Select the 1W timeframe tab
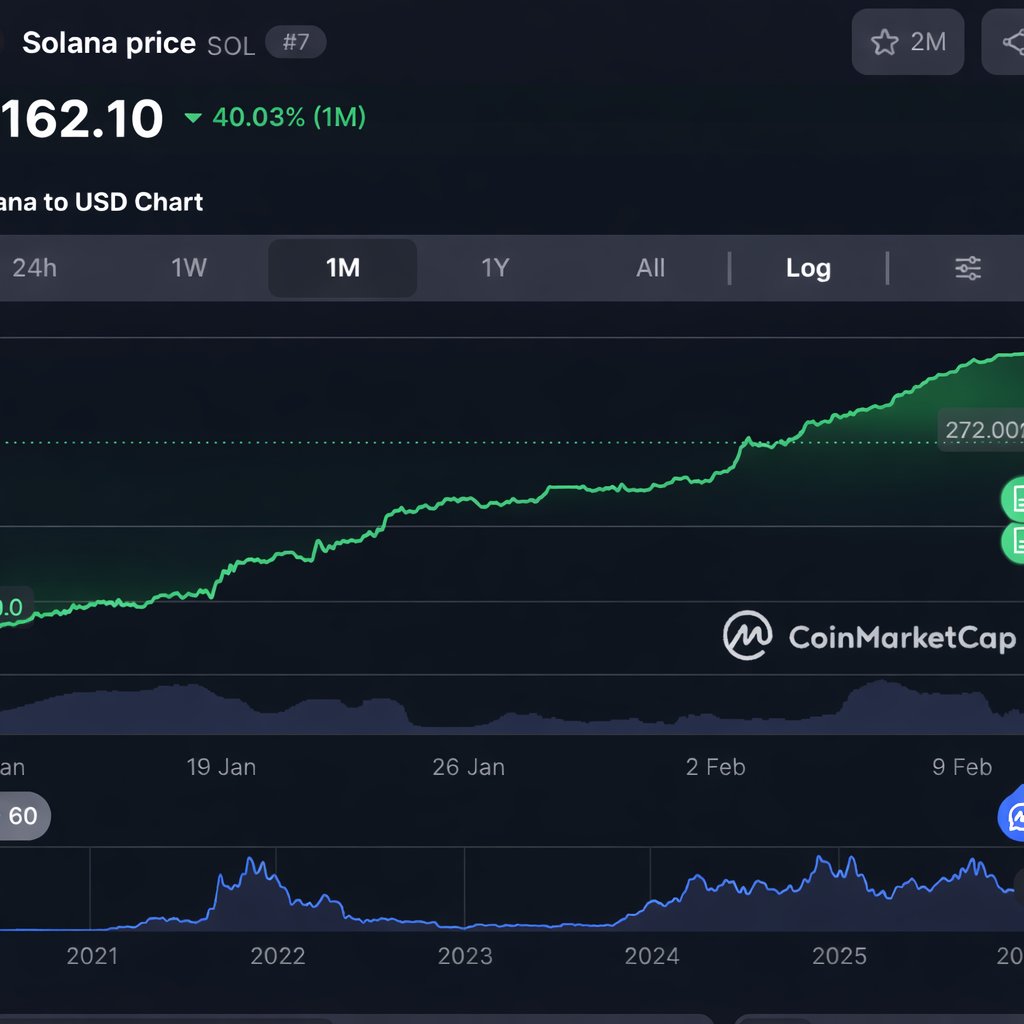 click(189, 268)
